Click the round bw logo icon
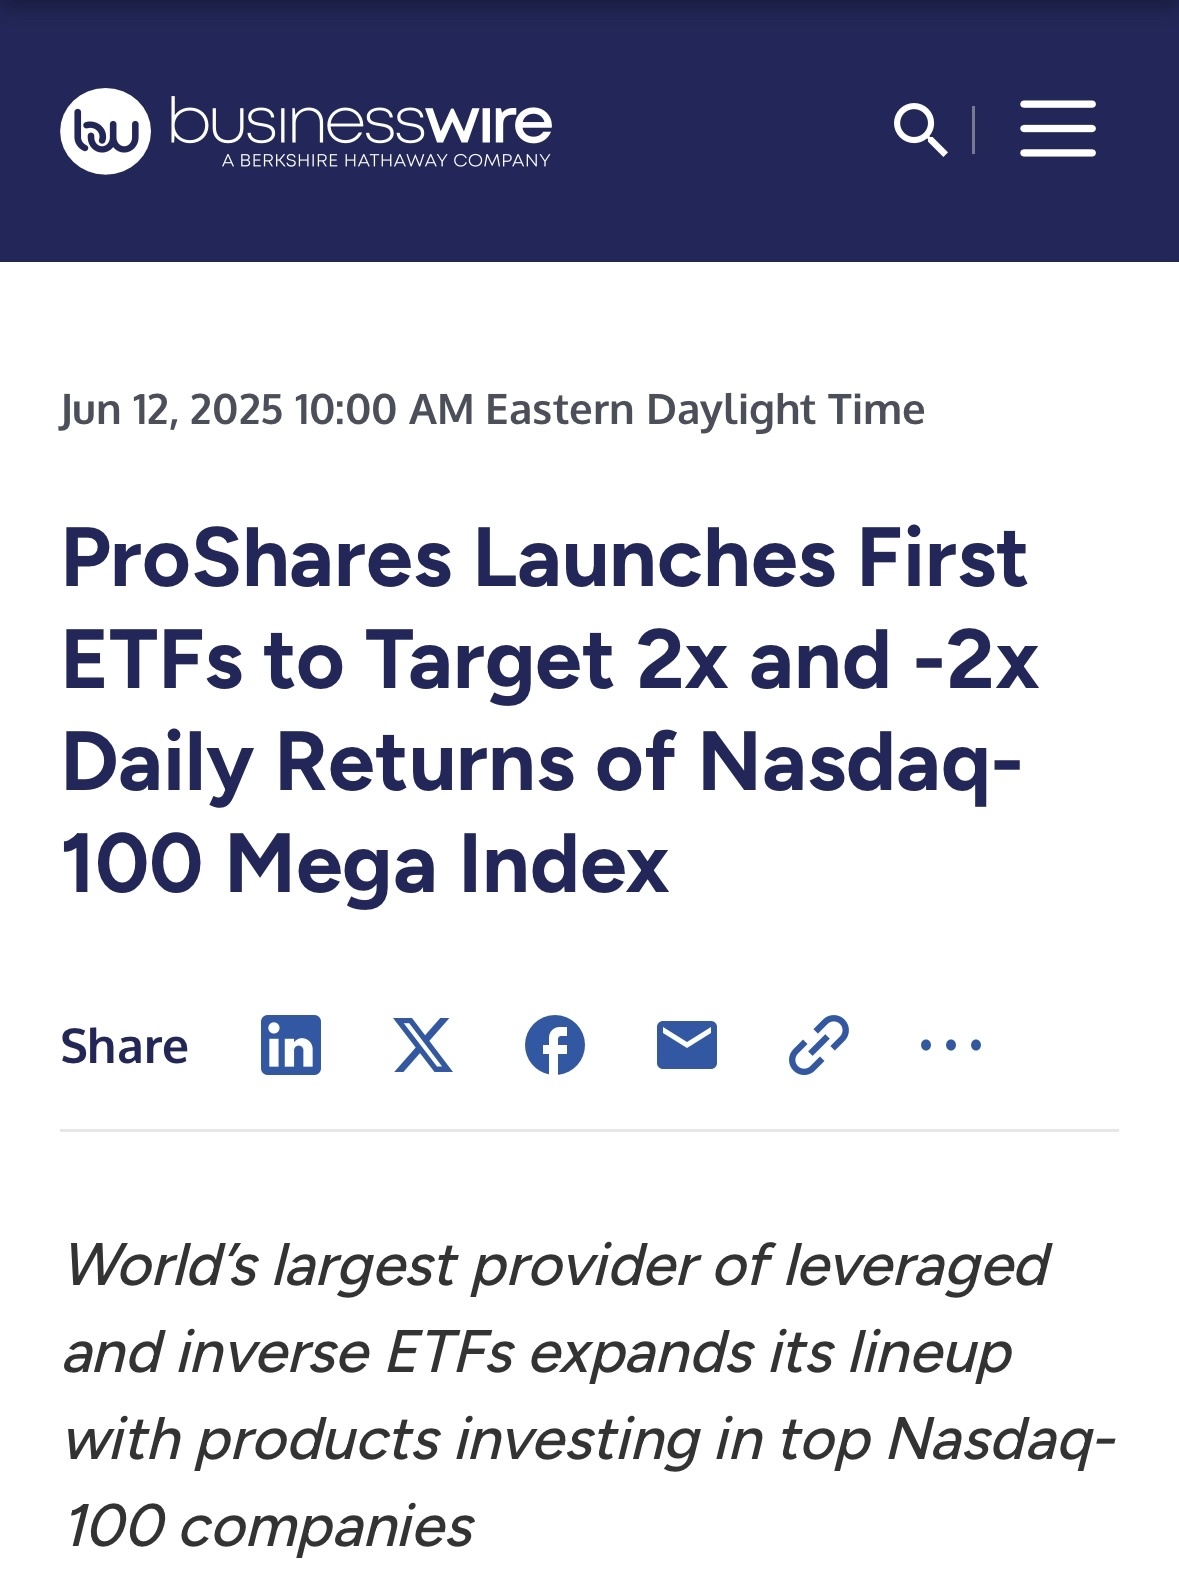The width and height of the screenshot is (1179, 1593). pyautogui.click(x=105, y=131)
